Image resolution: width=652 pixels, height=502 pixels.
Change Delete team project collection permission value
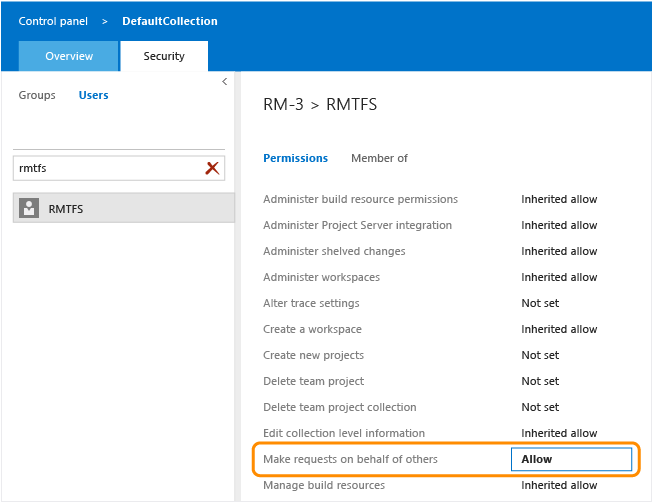pyautogui.click(x=540, y=407)
